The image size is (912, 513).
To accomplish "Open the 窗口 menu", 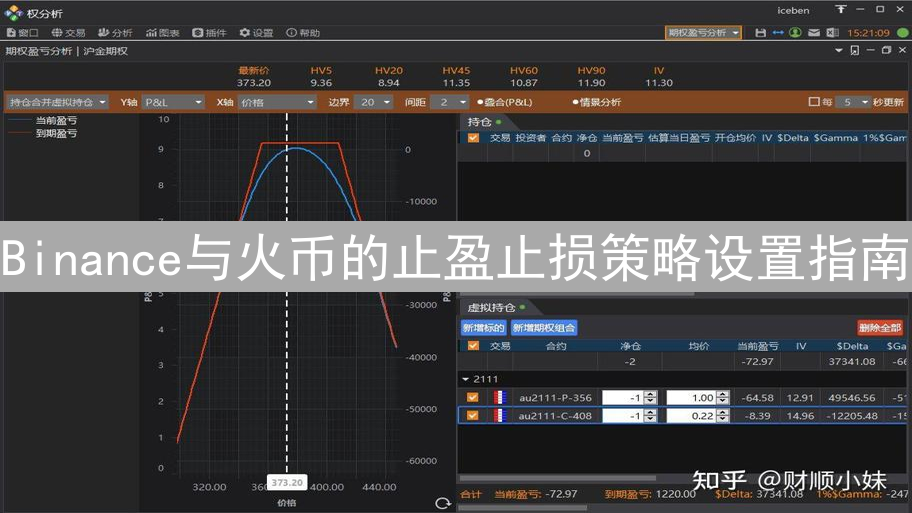I will click(x=23, y=33).
